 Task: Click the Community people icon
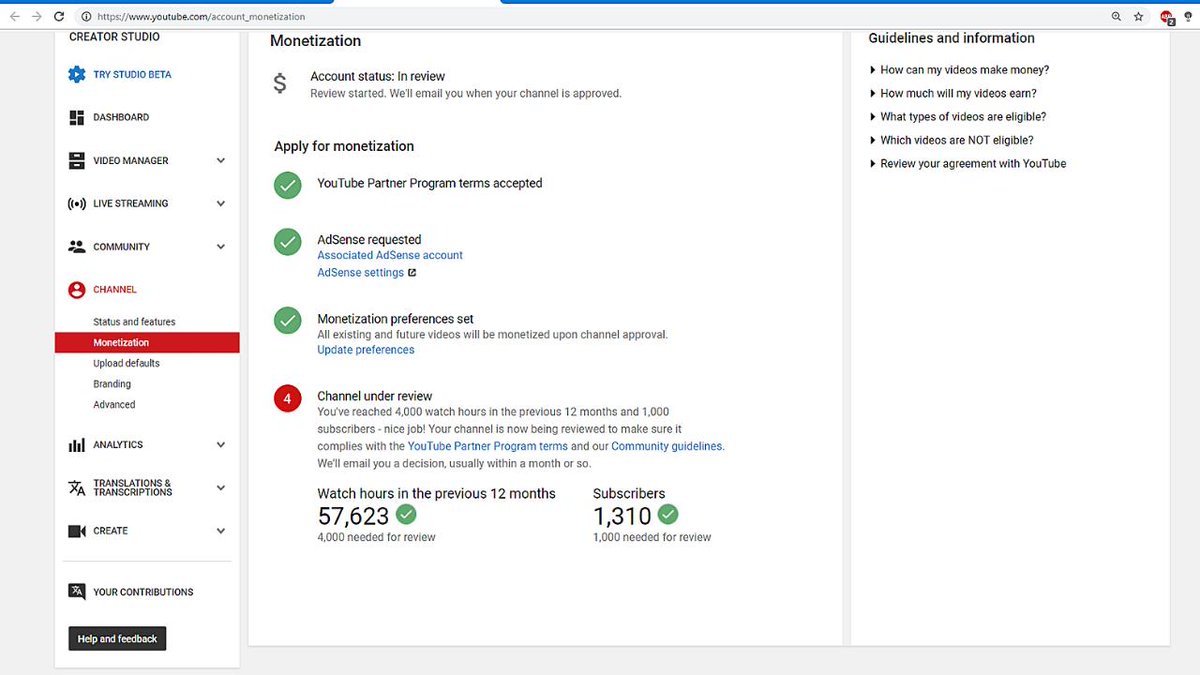click(77, 247)
